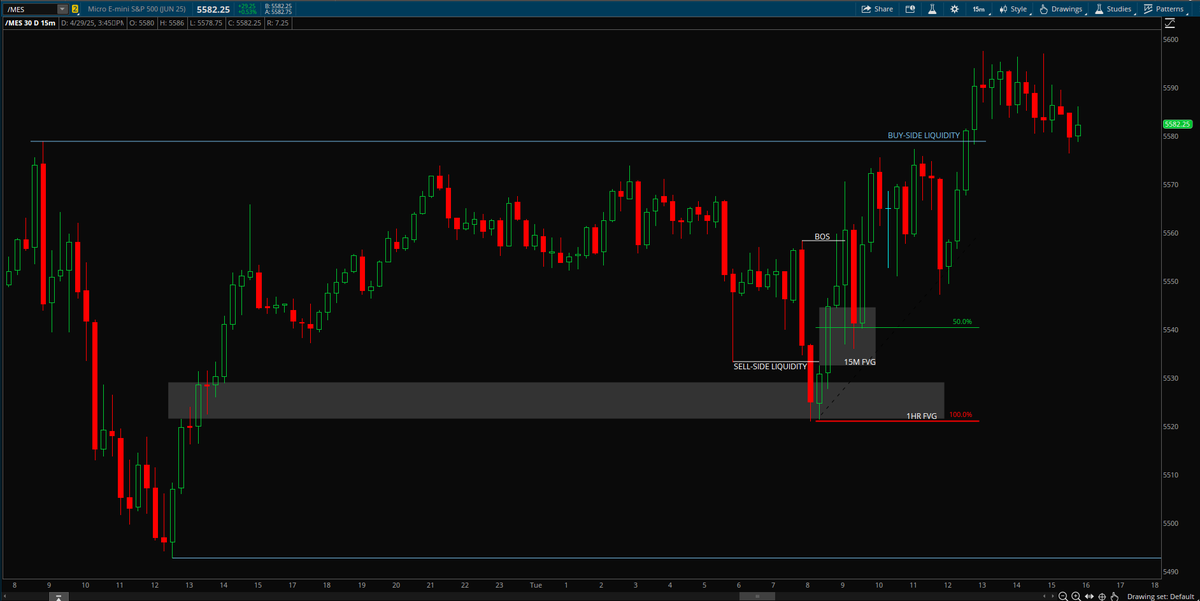Click the green 5582.25 price axis bubble
This screenshot has height=601, width=1200.
pos(1178,124)
